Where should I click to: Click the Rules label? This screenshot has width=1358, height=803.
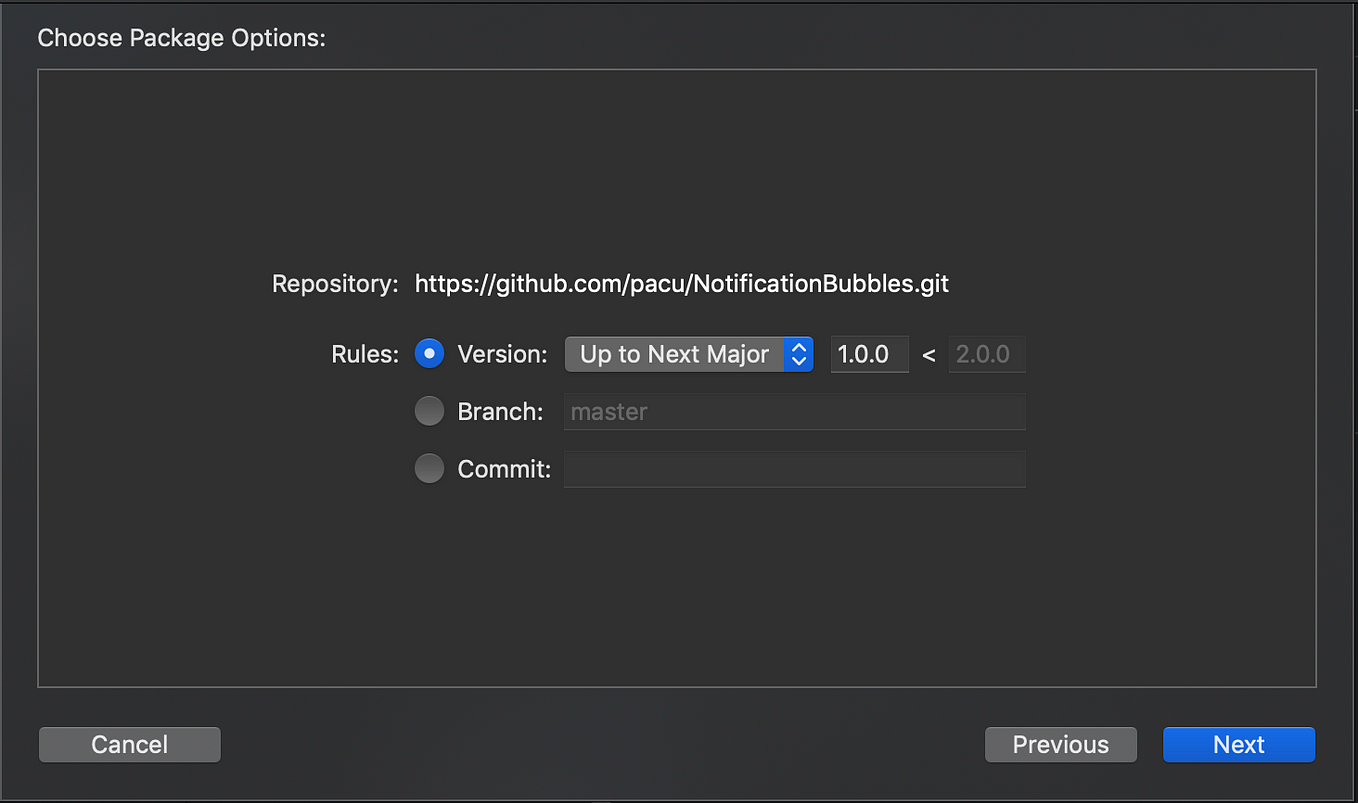click(x=364, y=353)
